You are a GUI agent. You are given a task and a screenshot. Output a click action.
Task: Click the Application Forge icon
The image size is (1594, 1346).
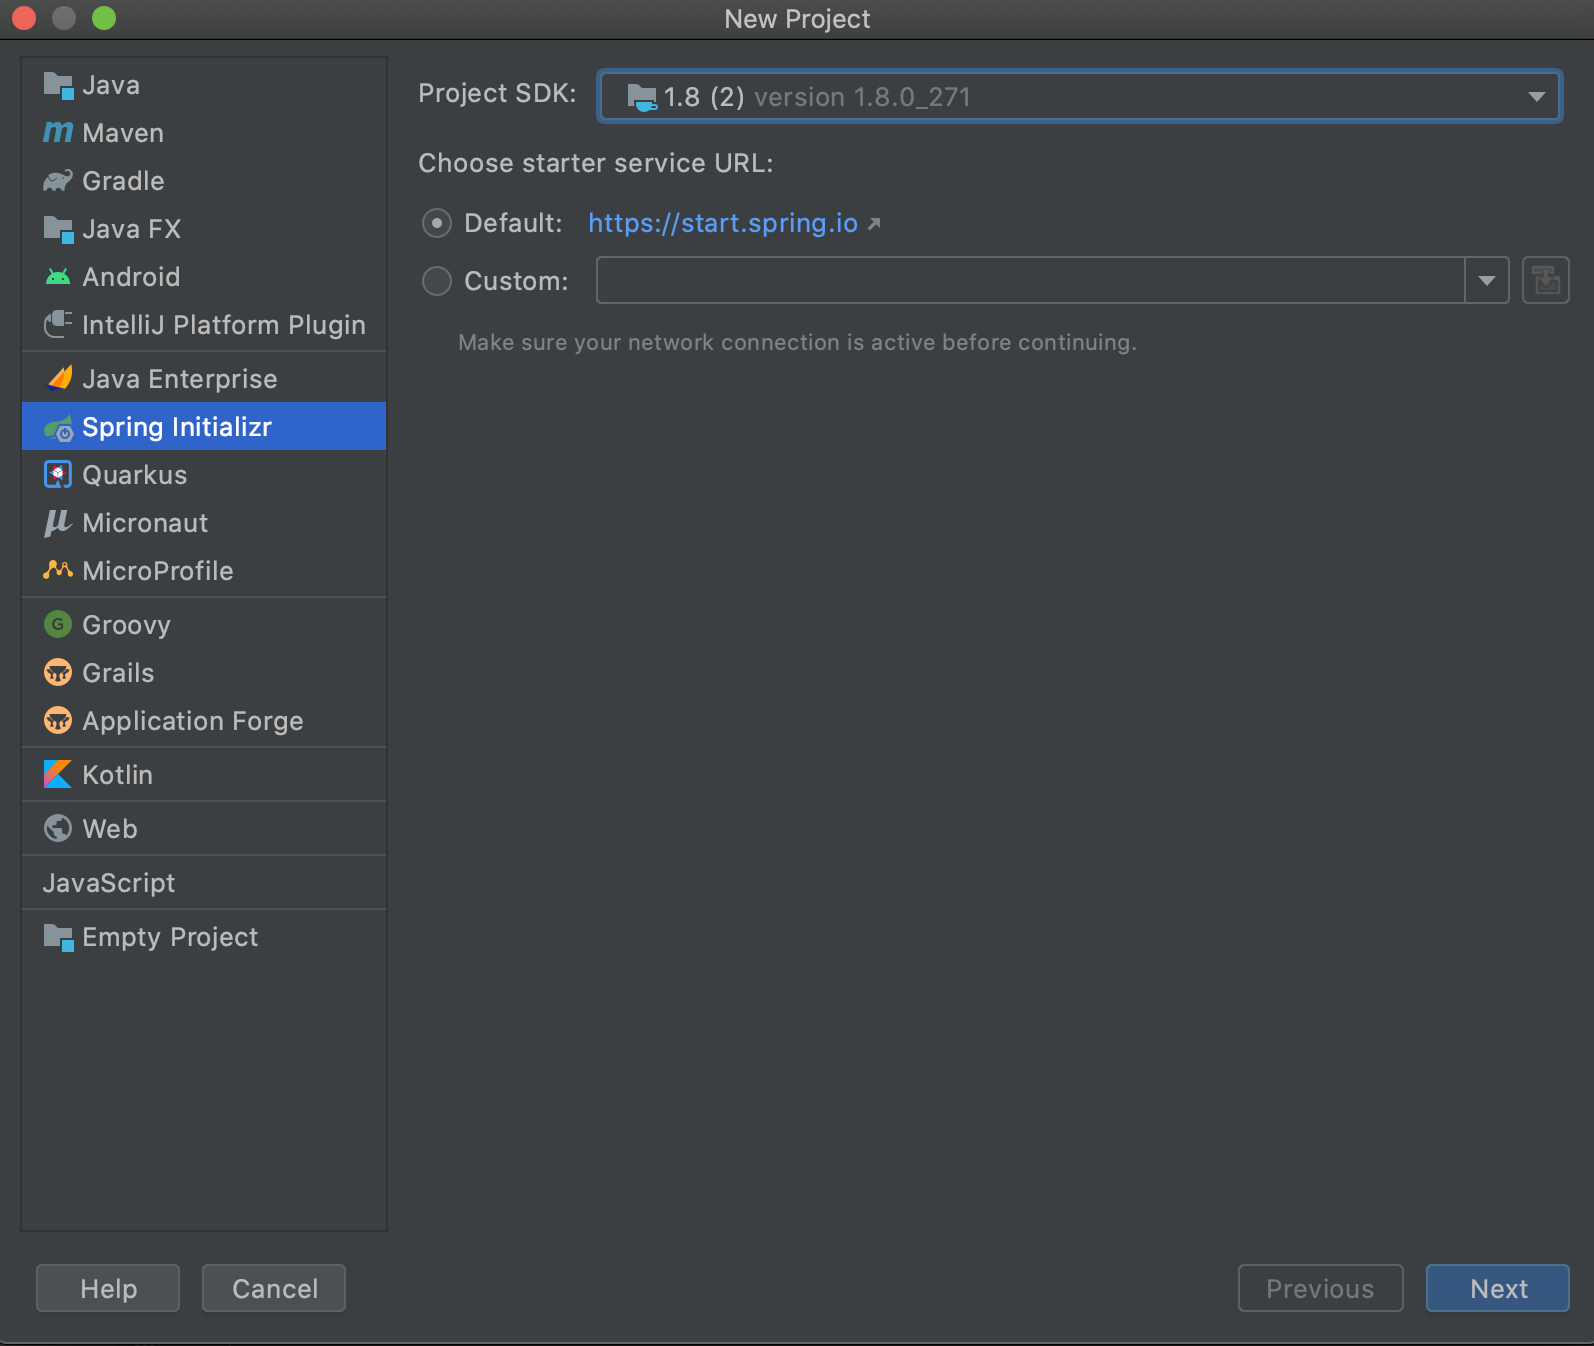[58, 720]
